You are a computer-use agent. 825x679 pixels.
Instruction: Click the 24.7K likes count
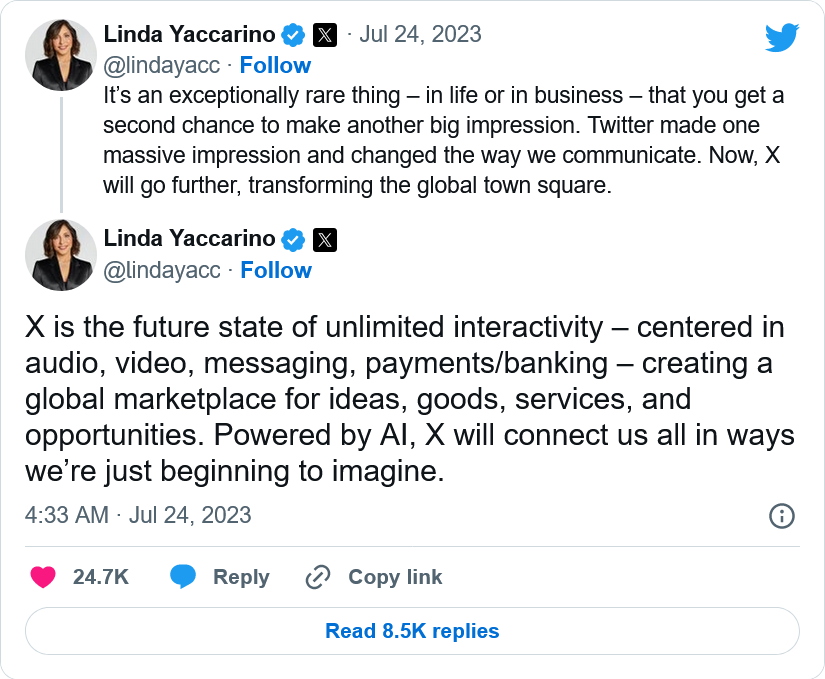[101, 577]
